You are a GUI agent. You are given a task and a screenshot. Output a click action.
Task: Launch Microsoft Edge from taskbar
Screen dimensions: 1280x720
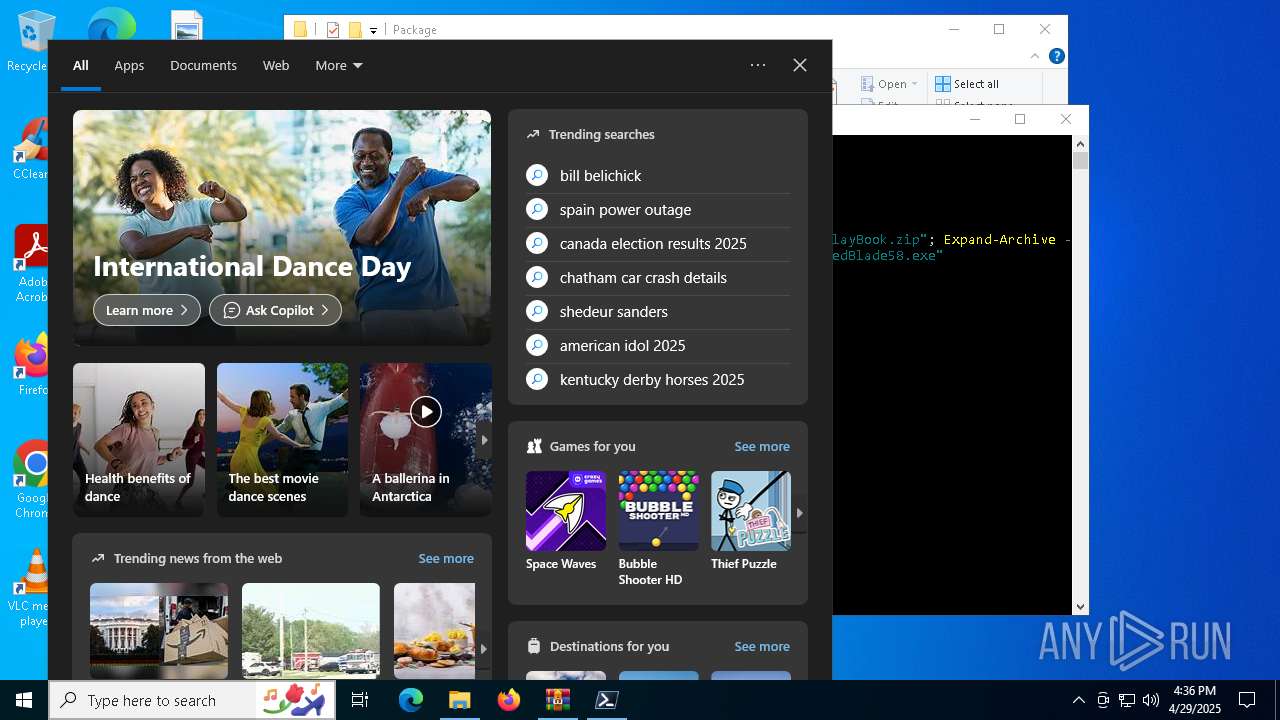[x=411, y=700]
